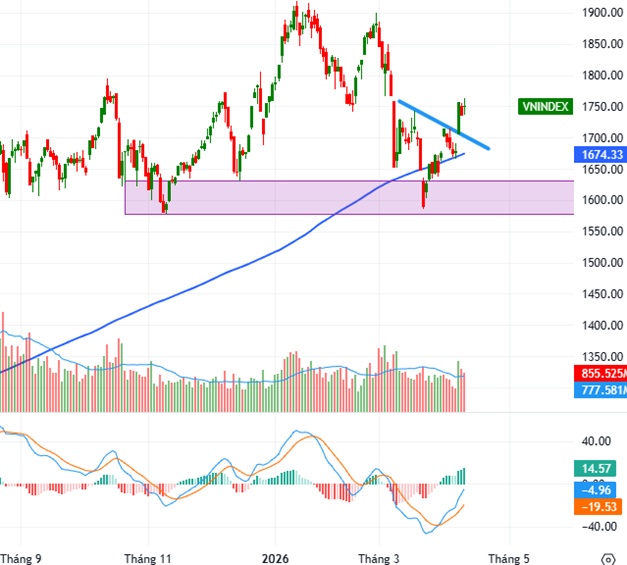Click the Tháng 5 time axis label
The height and width of the screenshot is (565, 627).
click(x=509, y=557)
